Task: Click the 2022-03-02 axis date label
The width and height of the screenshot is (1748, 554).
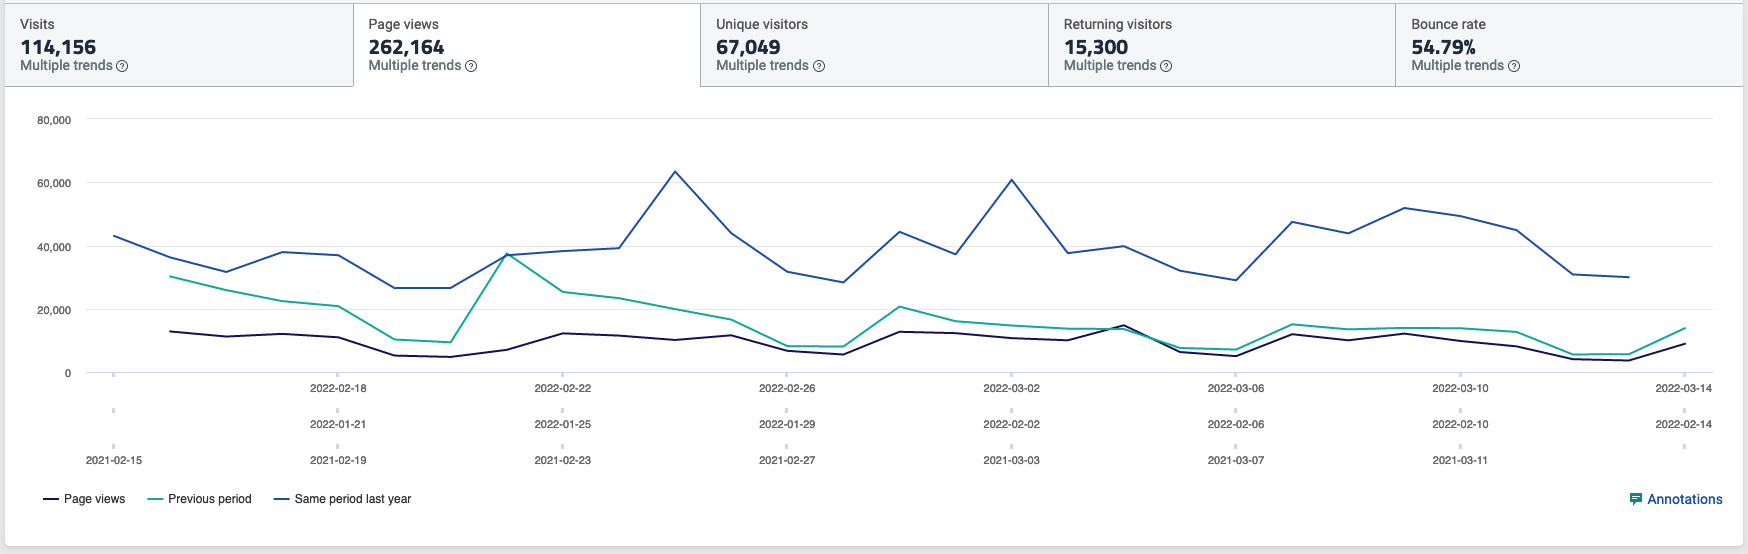Action: [1012, 388]
